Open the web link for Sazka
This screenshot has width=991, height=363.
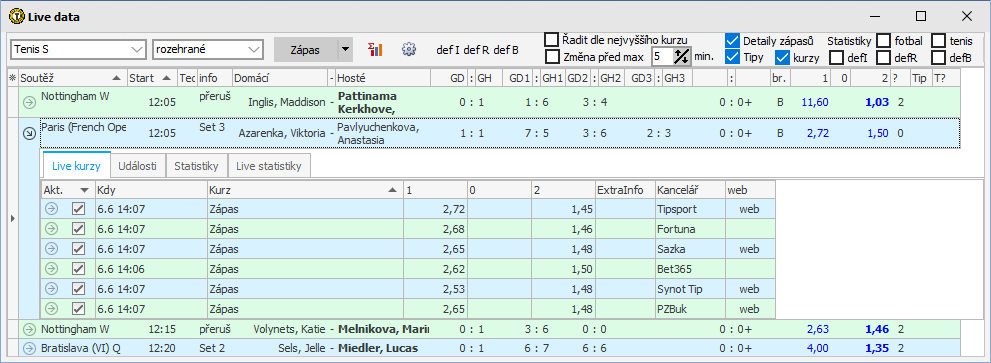tap(750, 249)
